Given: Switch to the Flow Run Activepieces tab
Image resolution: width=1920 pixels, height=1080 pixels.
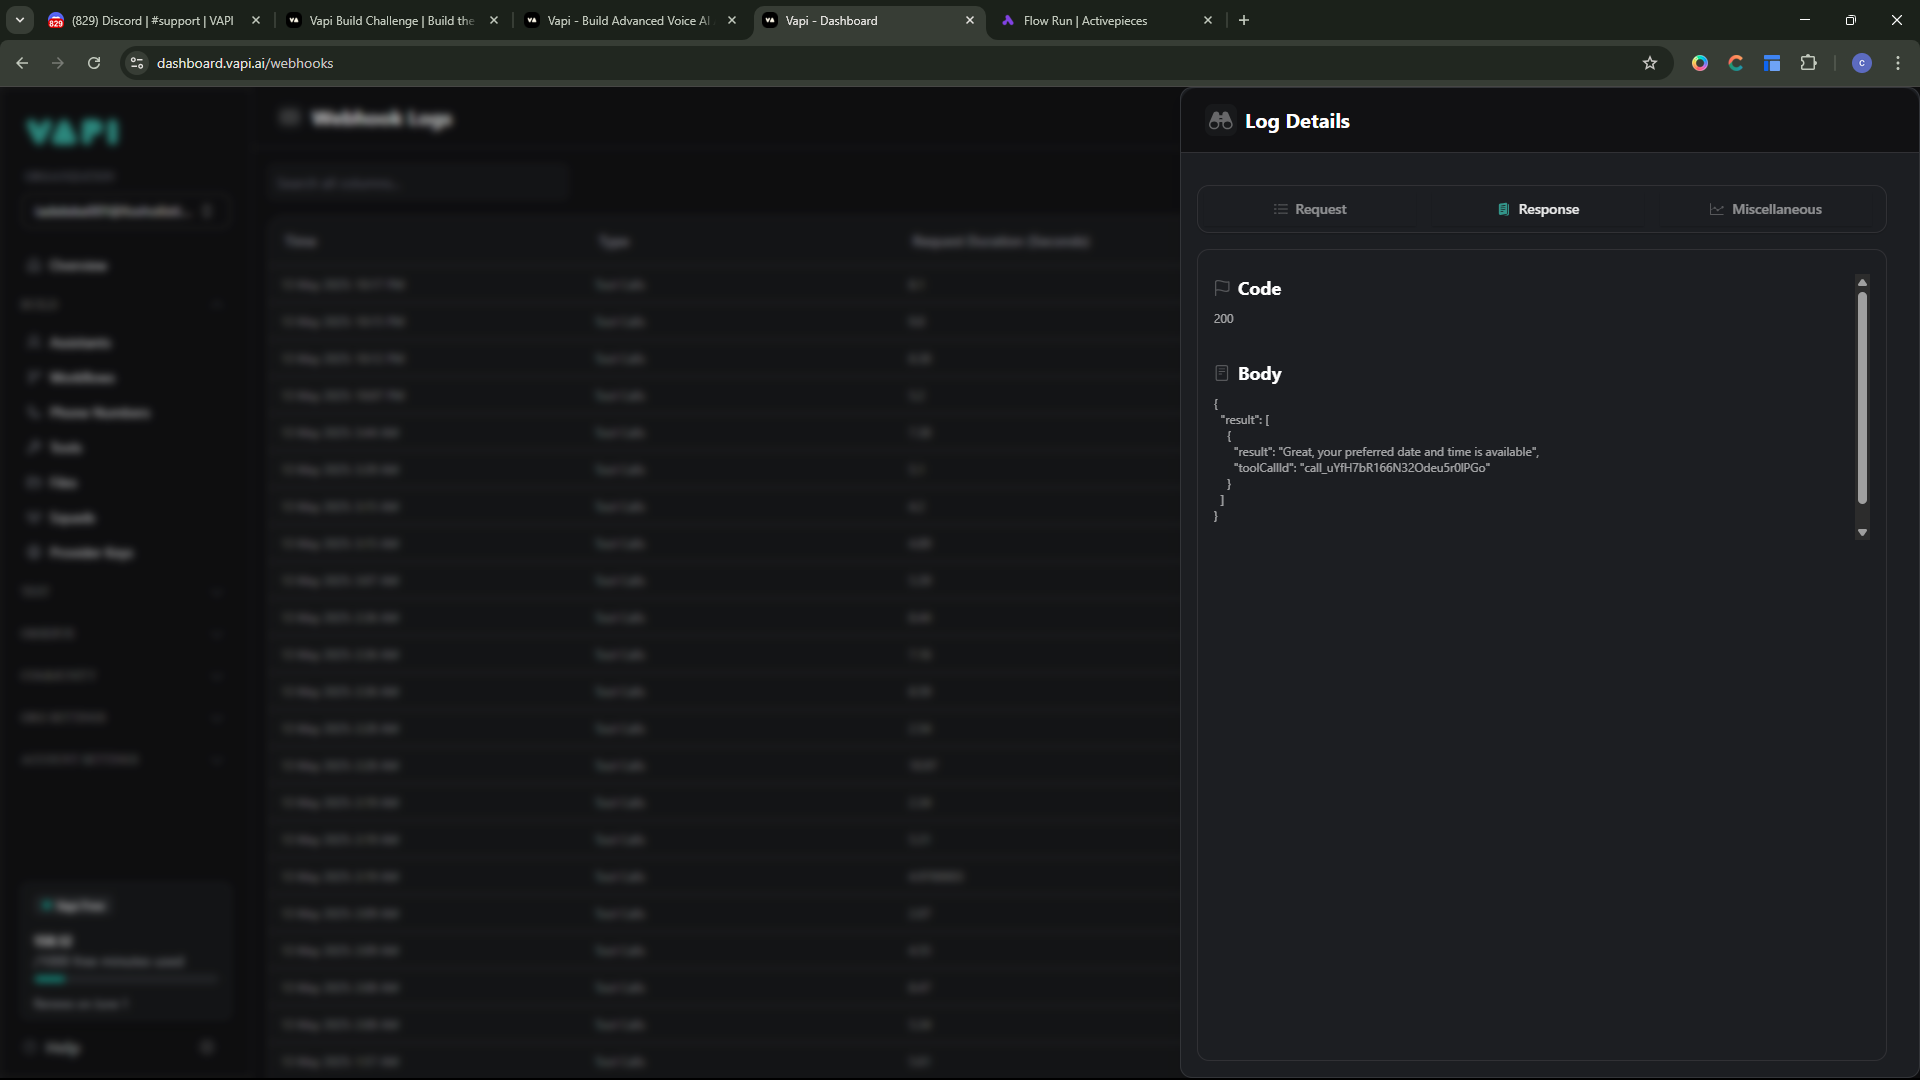Looking at the screenshot, I should 1085,20.
